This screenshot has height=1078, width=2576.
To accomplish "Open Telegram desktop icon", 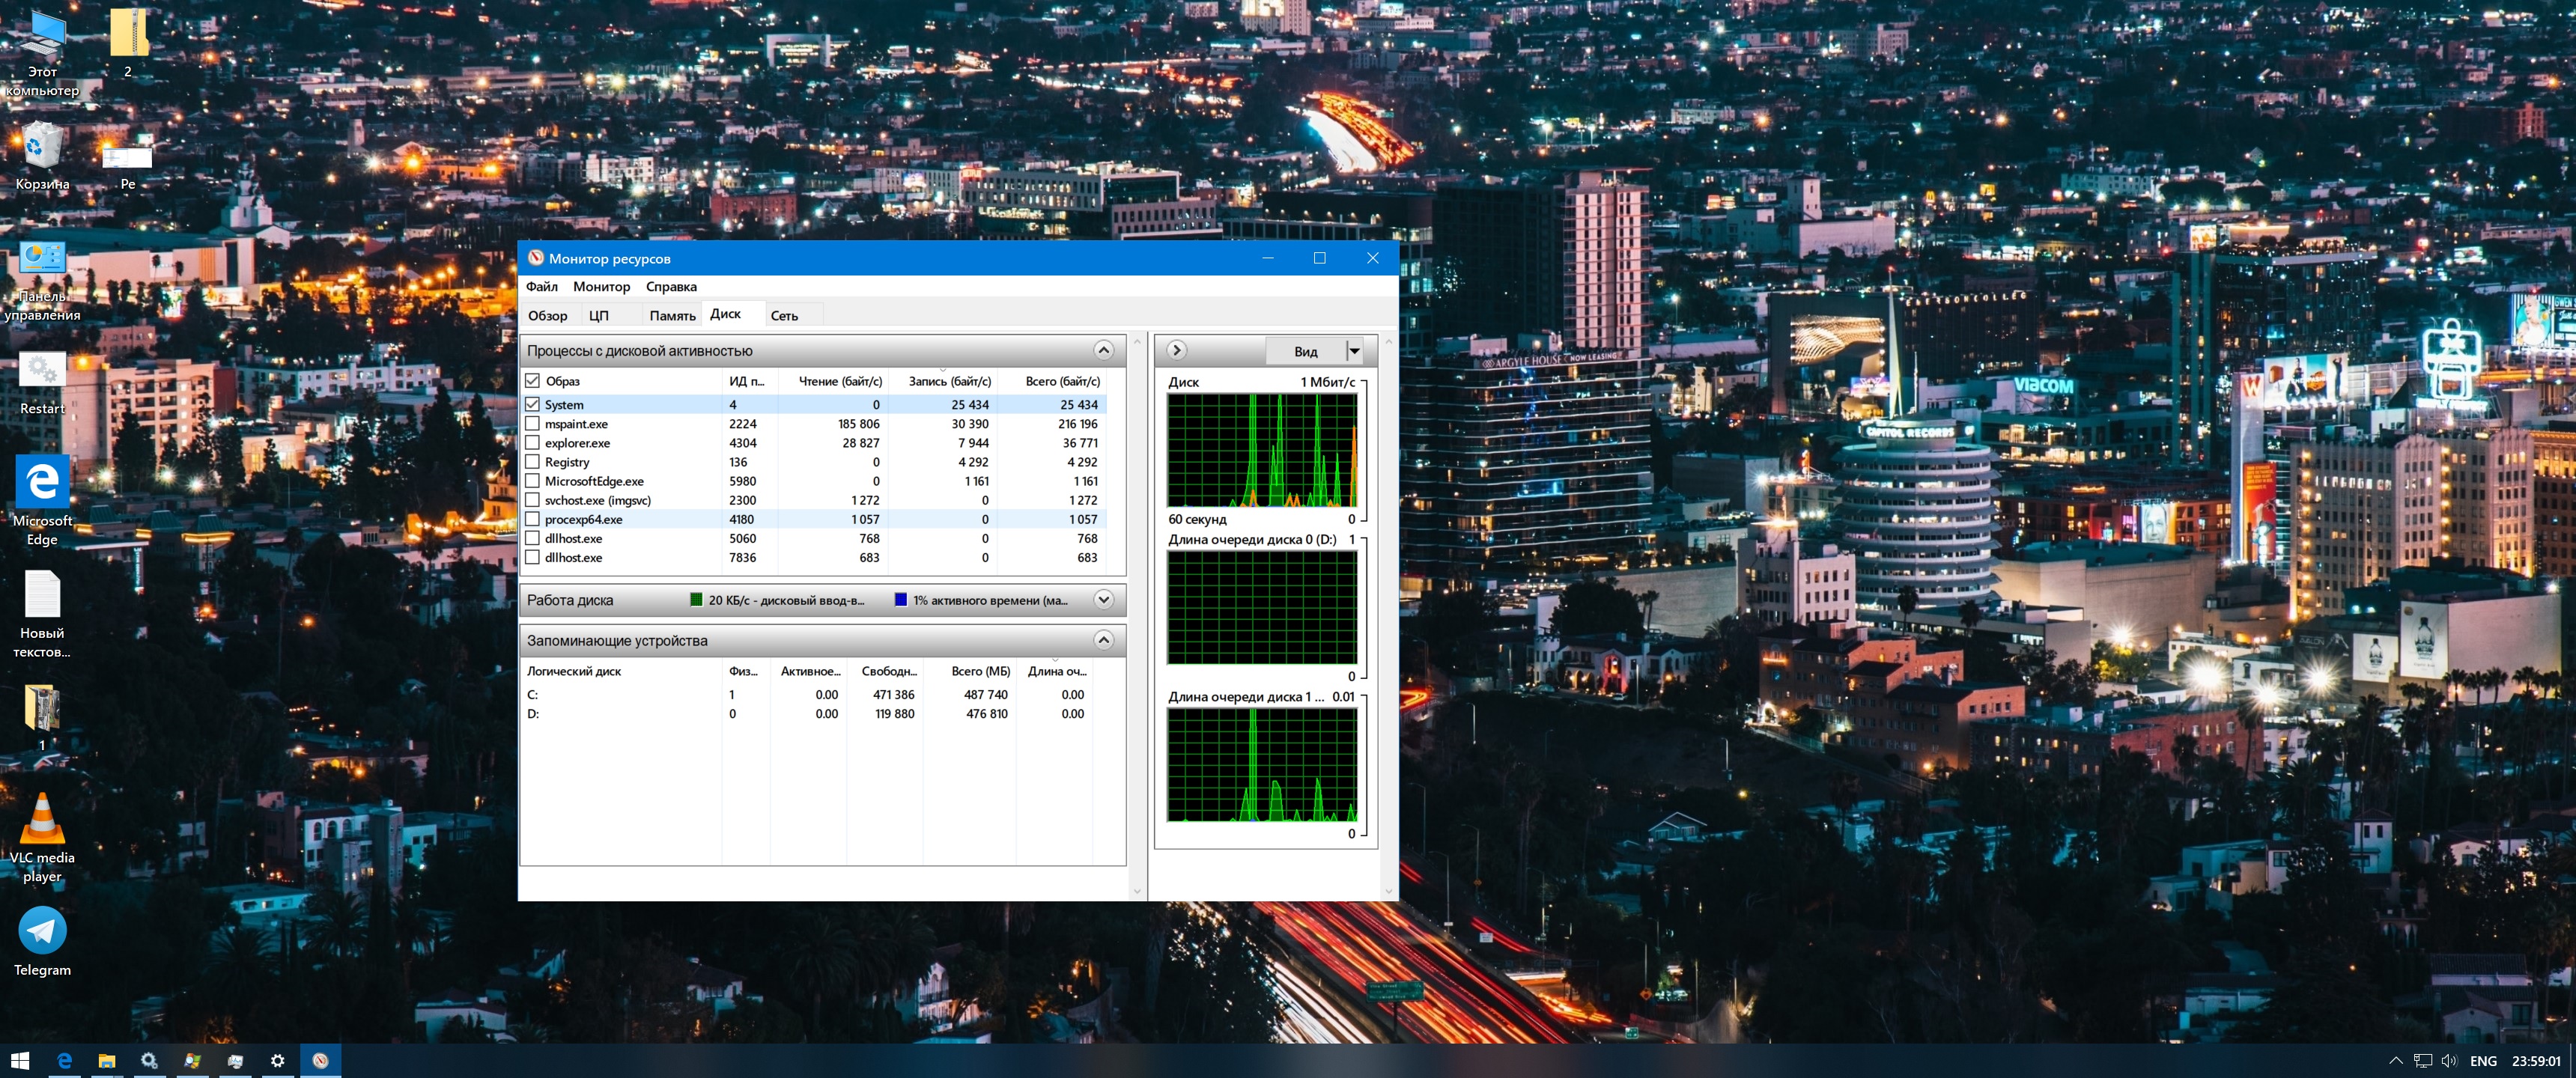I will [x=42, y=932].
